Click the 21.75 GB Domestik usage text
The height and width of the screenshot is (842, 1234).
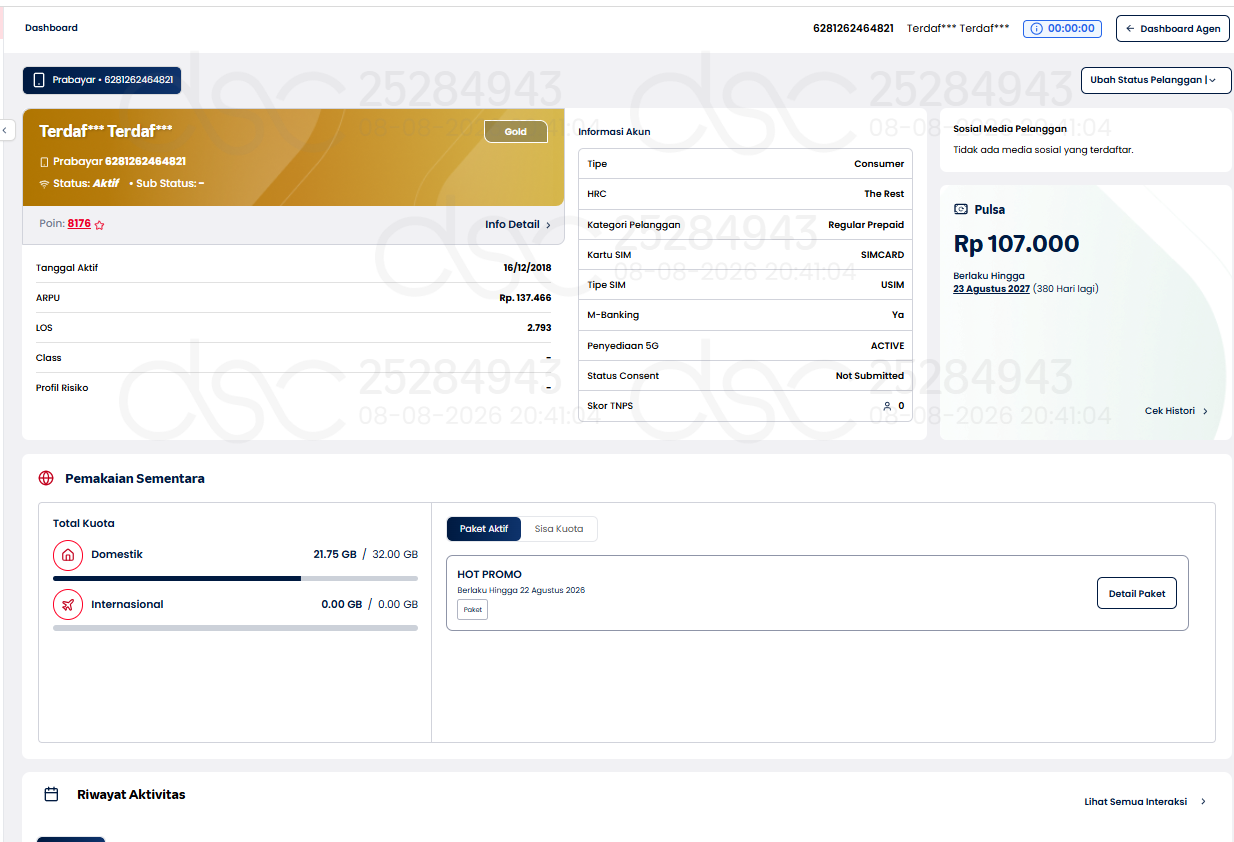[335, 554]
